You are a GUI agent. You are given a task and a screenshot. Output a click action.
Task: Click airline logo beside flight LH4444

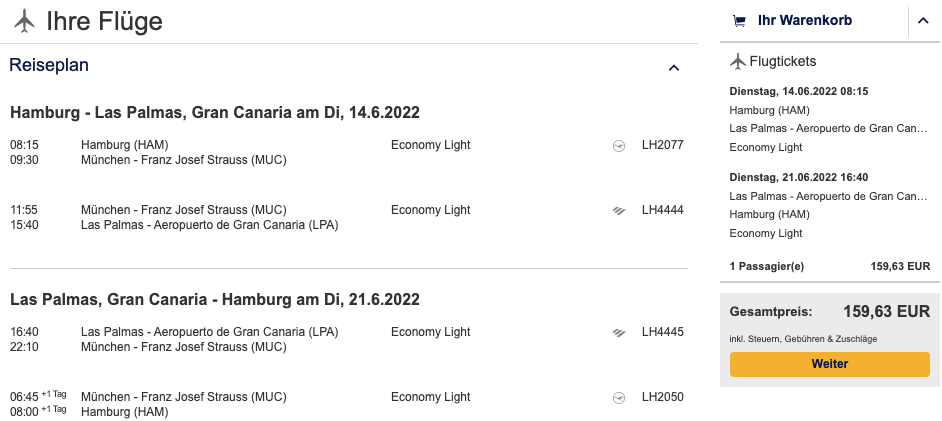coord(619,210)
